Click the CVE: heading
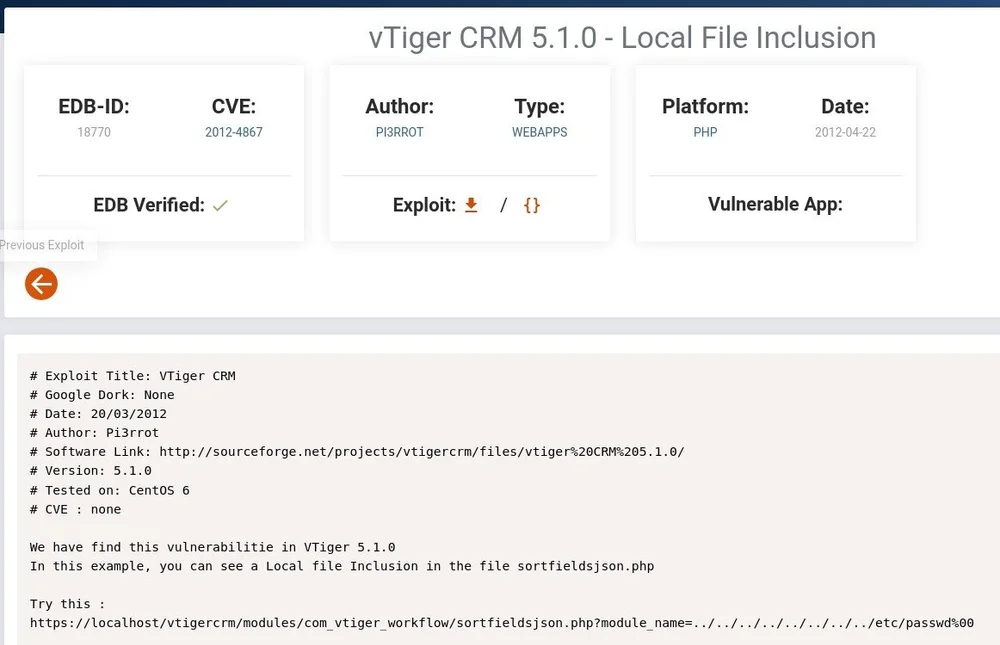The width and height of the screenshot is (1000, 645). click(x=233, y=106)
